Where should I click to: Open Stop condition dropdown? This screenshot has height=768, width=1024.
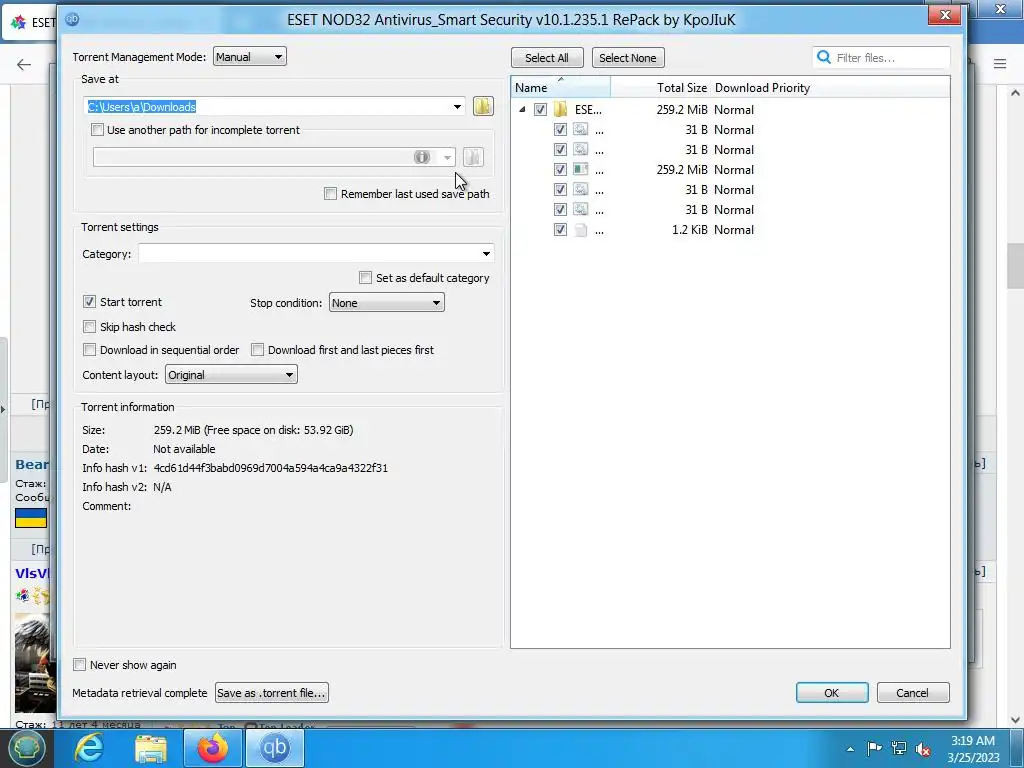[387, 302]
